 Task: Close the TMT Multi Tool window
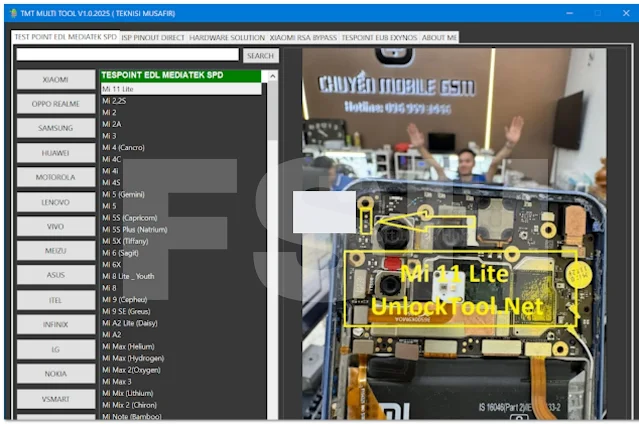click(626, 13)
